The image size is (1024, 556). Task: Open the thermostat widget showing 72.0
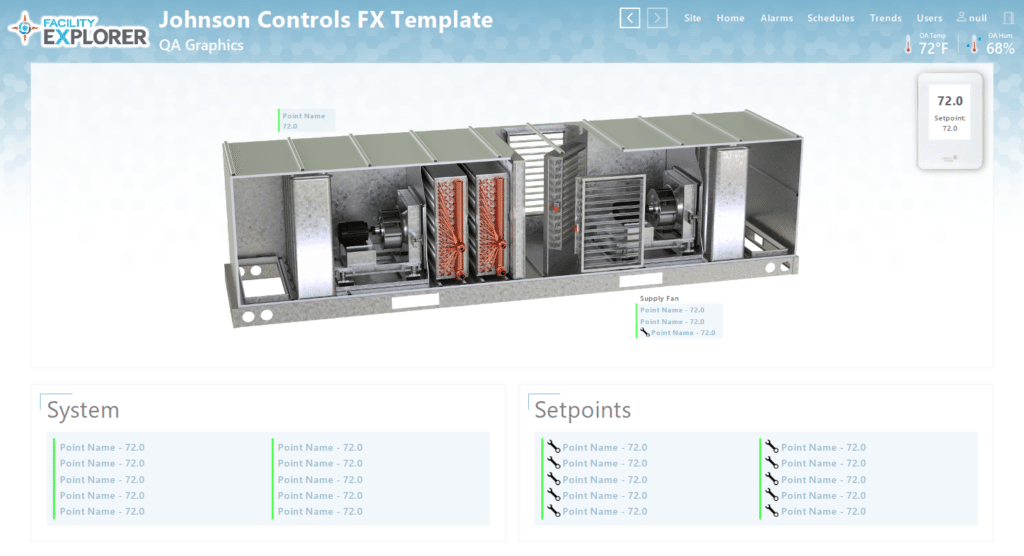[950, 121]
